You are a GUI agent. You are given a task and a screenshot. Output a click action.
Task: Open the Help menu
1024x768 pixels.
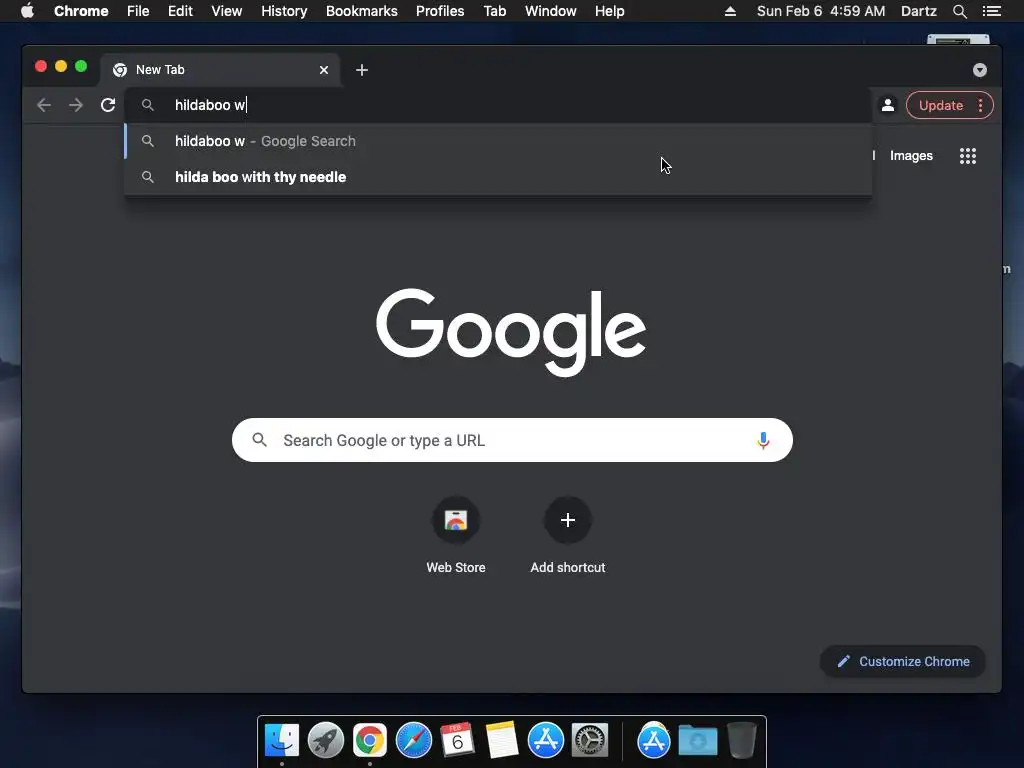[x=609, y=11]
